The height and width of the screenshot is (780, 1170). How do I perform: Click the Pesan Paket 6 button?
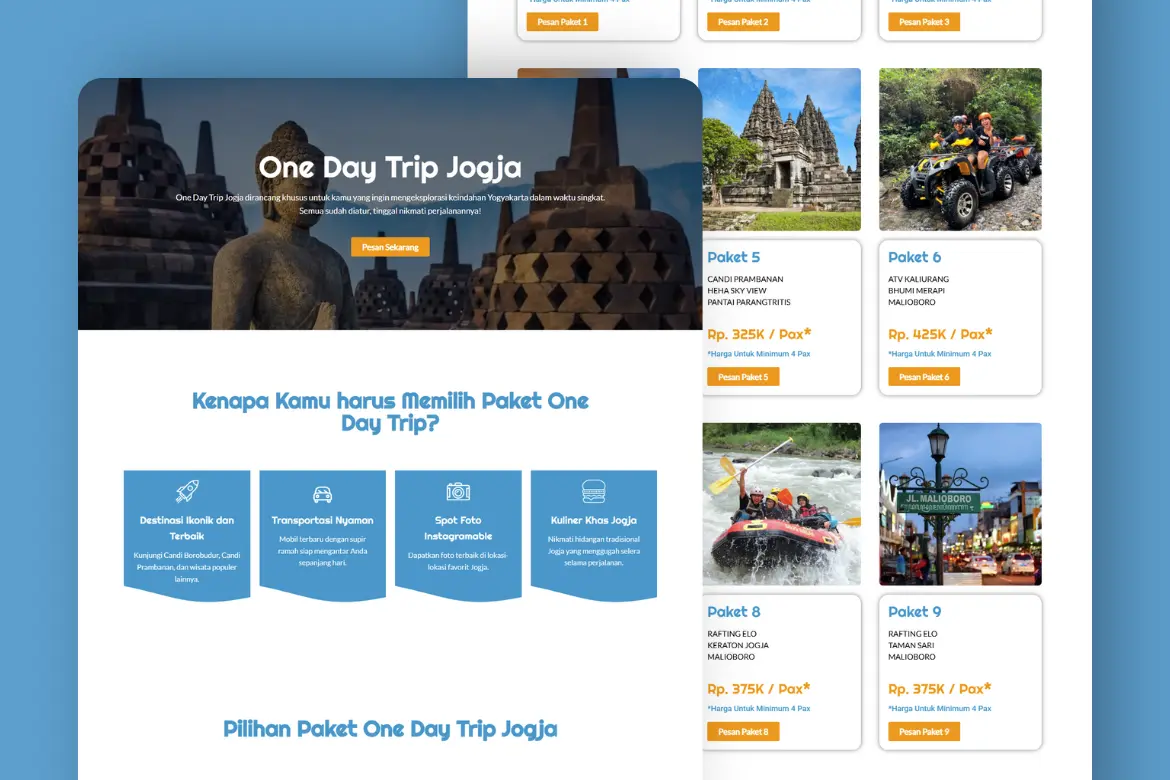[x=924, y=377]
